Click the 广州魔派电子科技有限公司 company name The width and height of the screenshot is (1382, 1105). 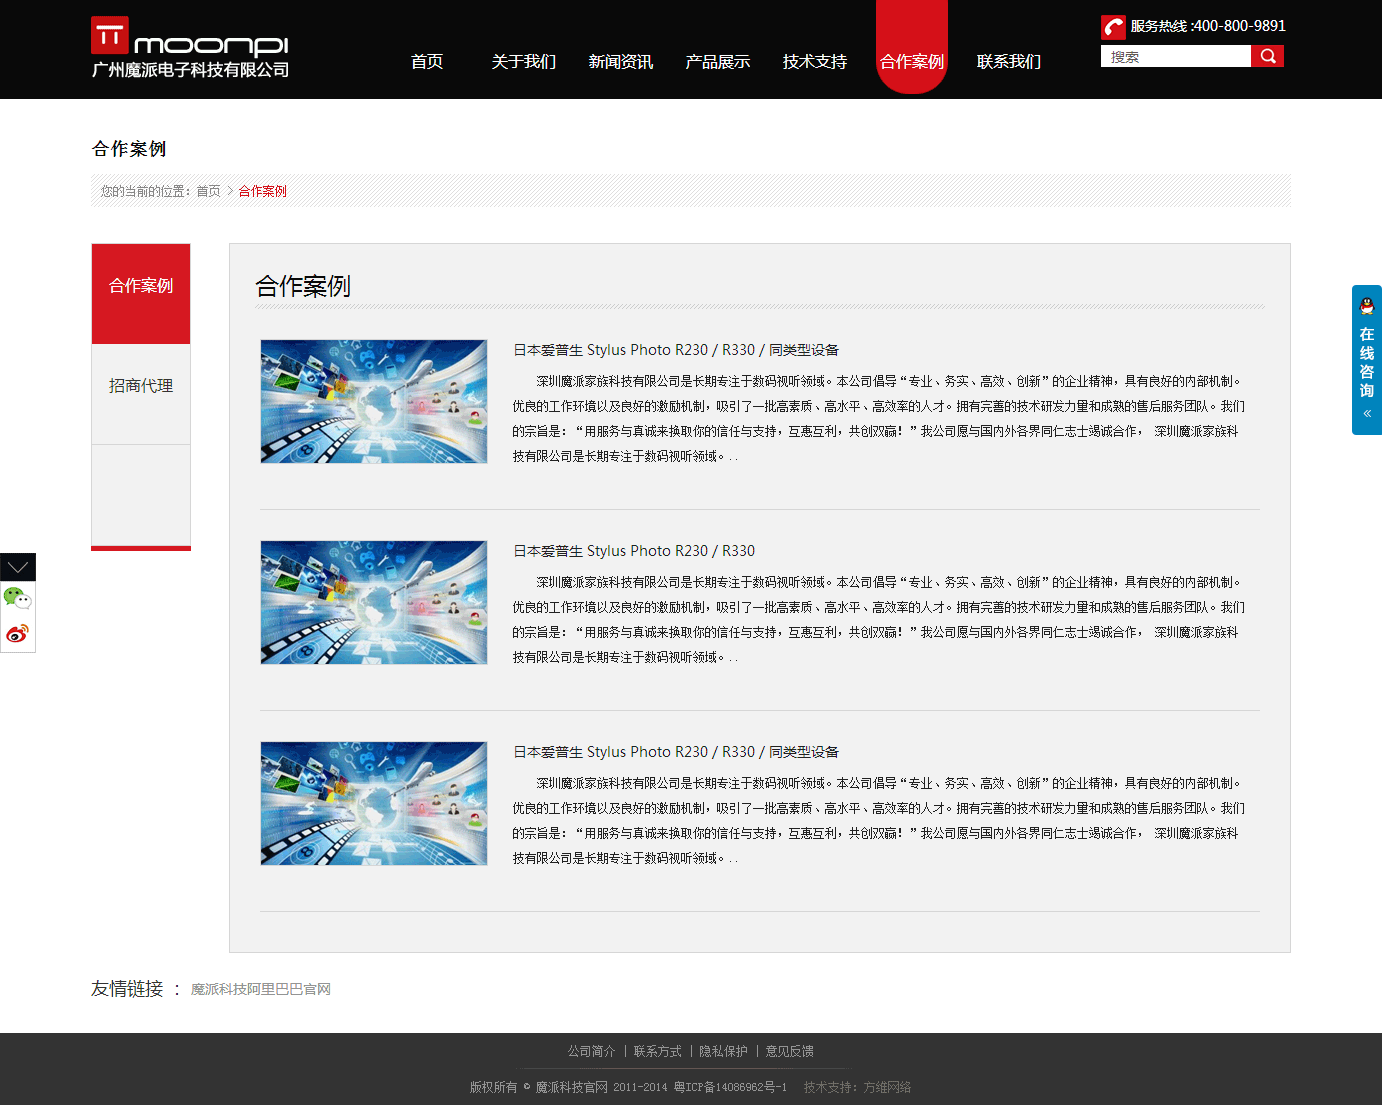click(190, 70)
